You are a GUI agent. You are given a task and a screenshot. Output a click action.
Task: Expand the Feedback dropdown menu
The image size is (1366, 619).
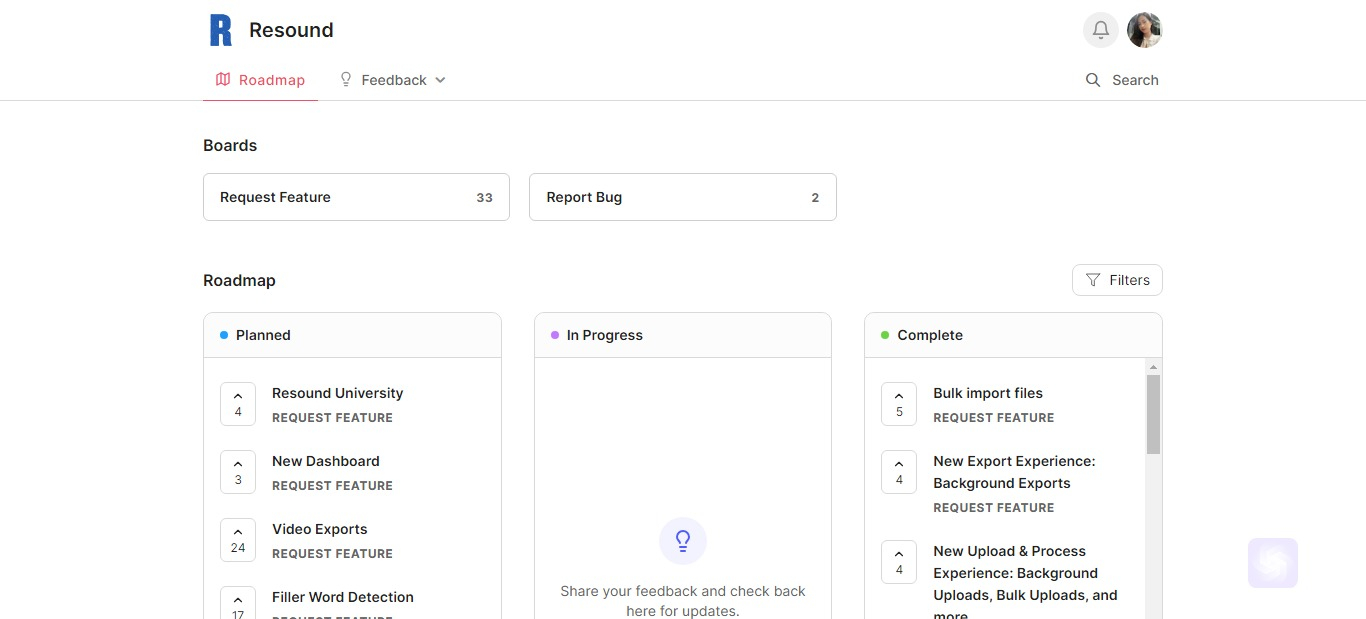393,80
